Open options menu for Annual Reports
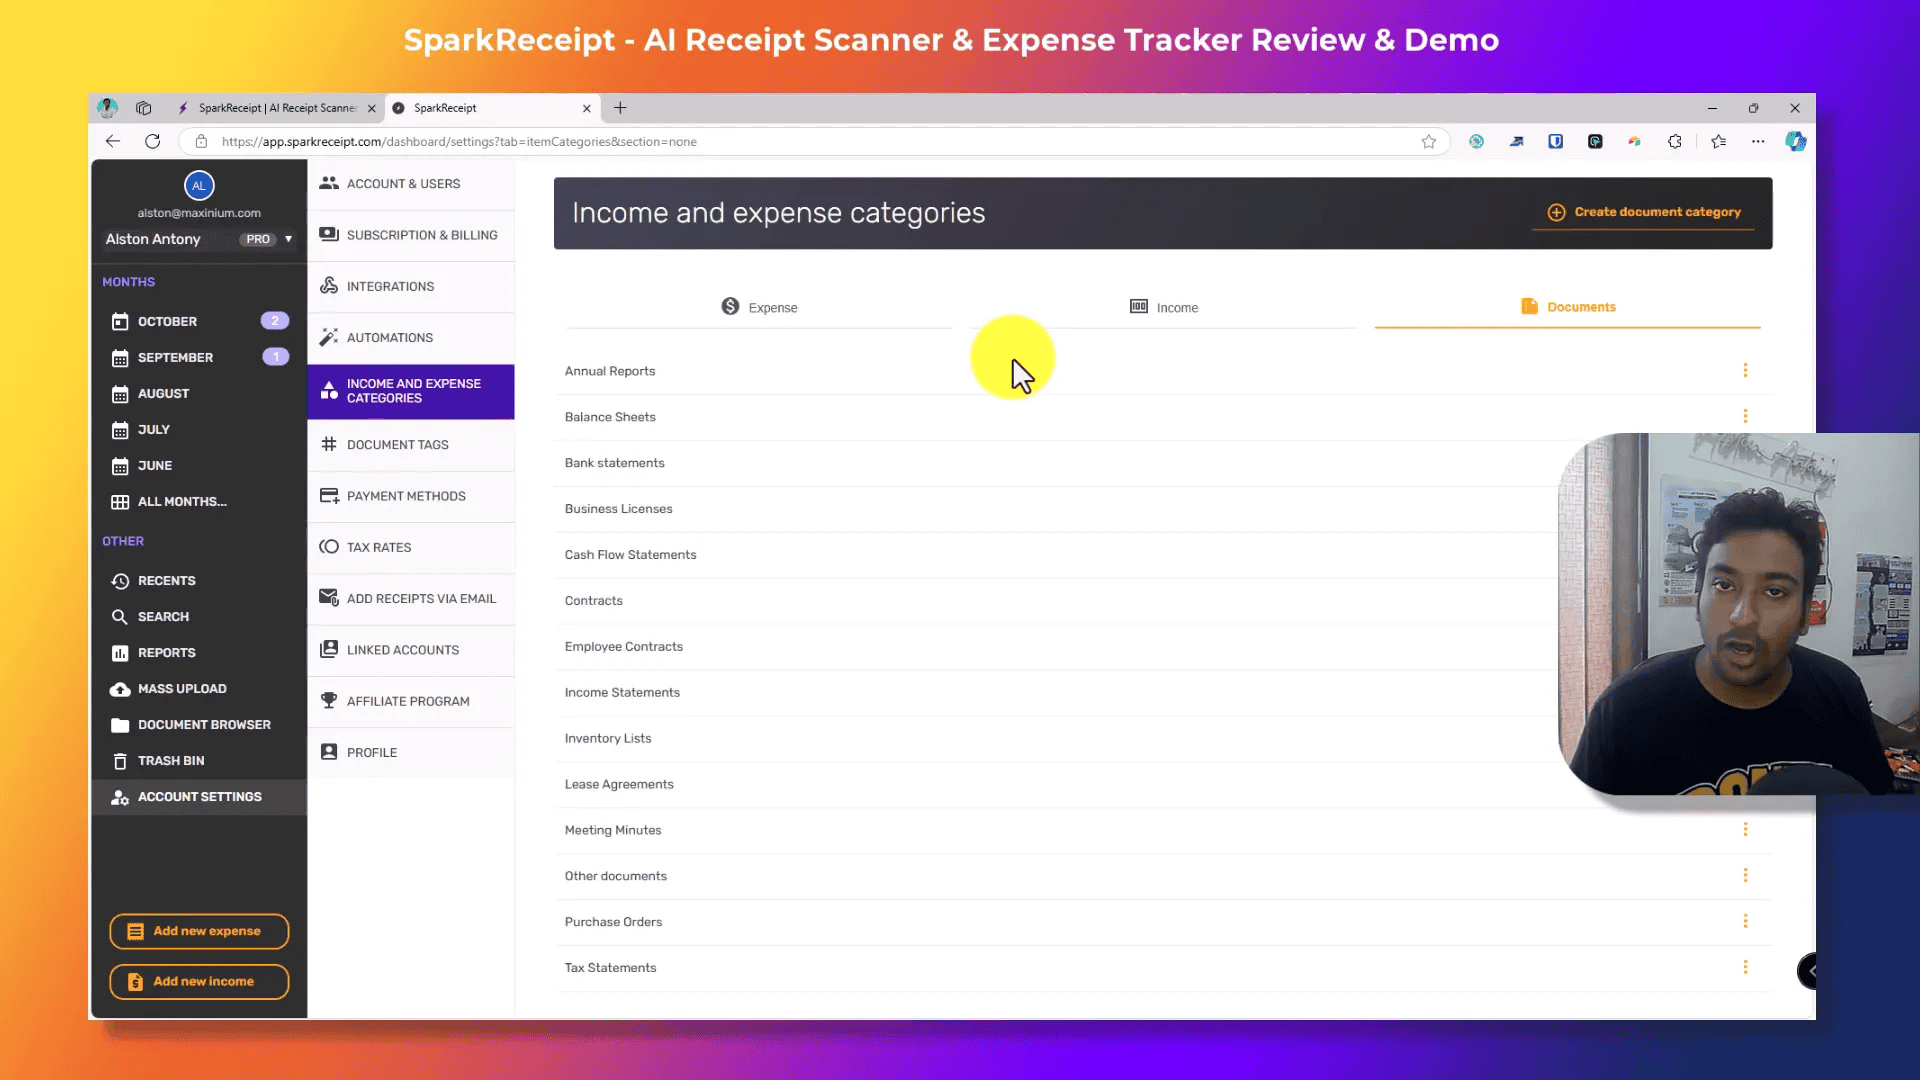The height and width of the screenshot is (1080, 1920). pos(1745,370)
